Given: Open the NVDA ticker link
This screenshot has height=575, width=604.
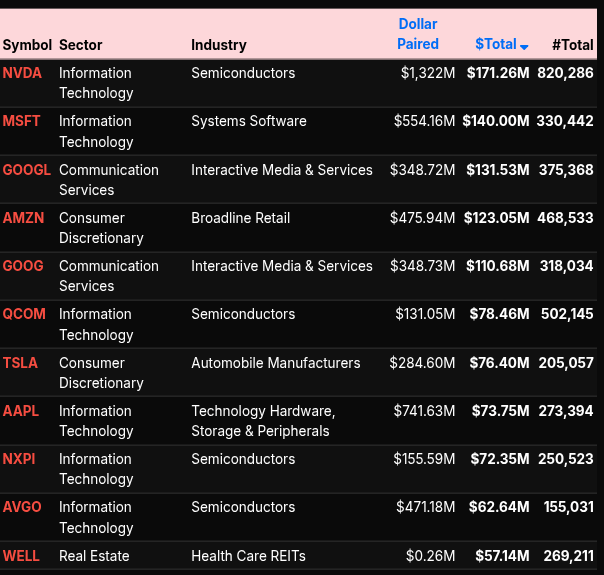Looking at the screenshot, I should (23, 73).
